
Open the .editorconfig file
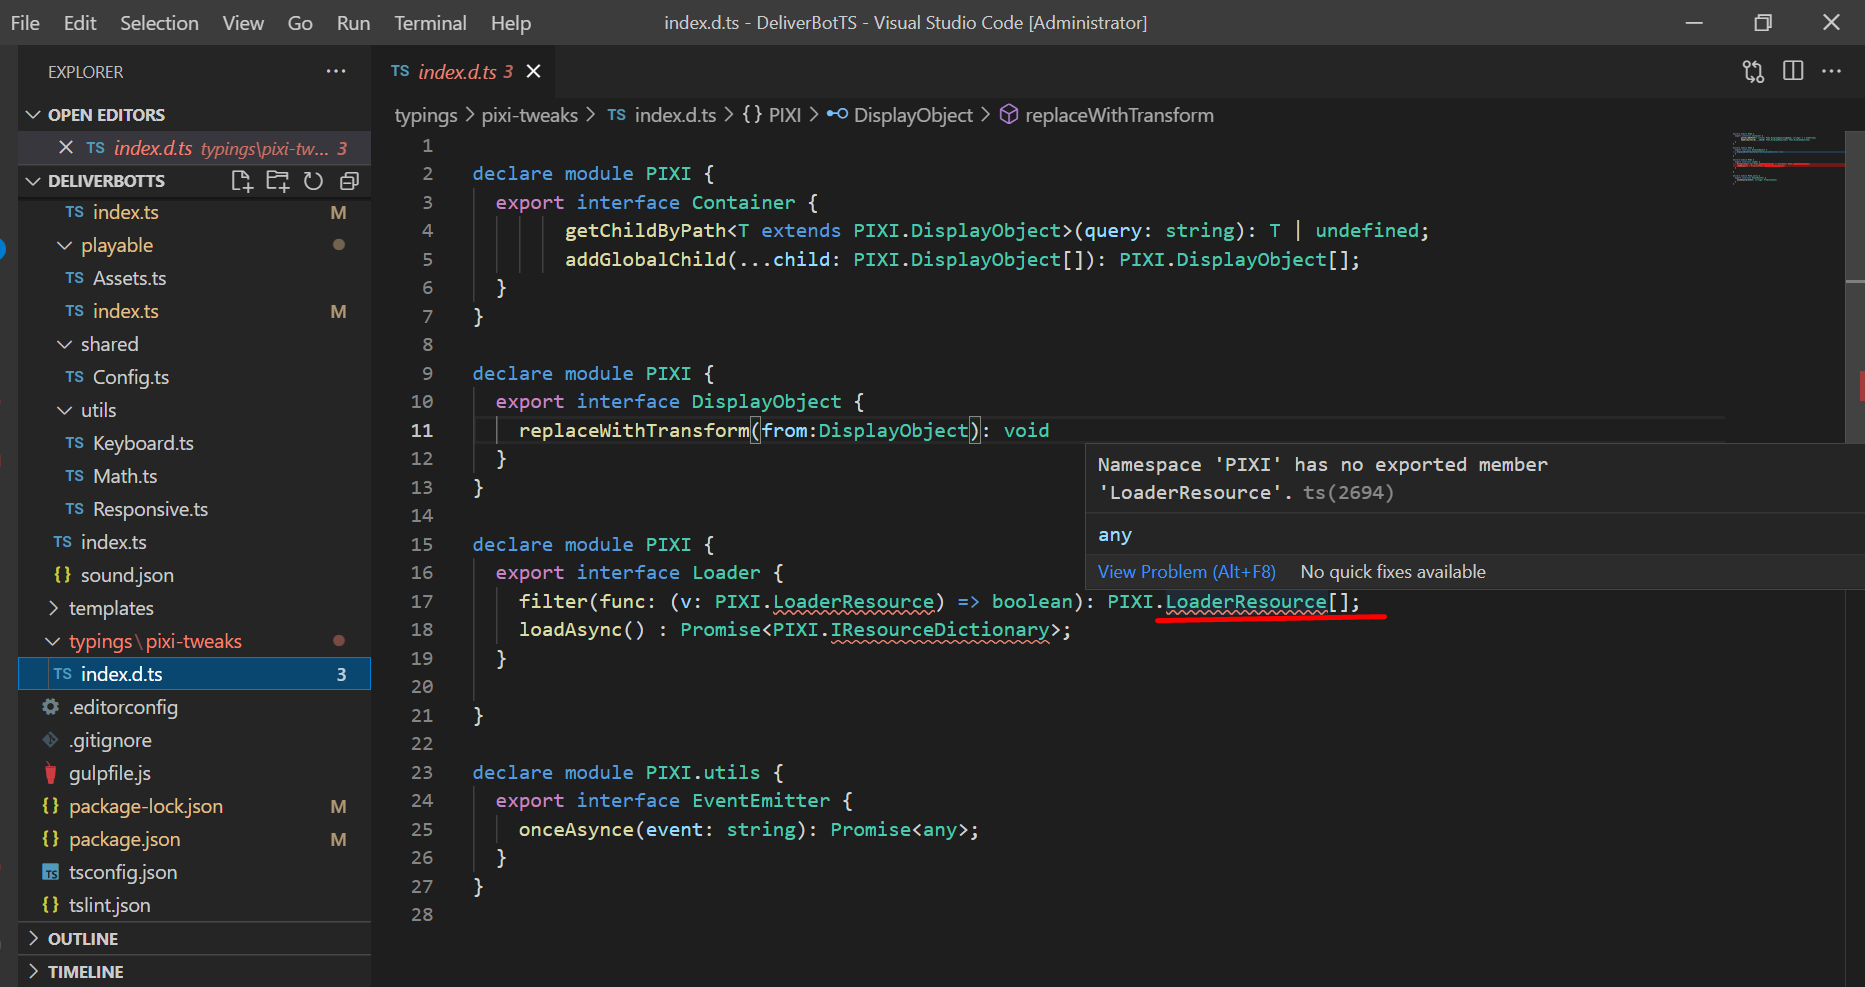123,707
